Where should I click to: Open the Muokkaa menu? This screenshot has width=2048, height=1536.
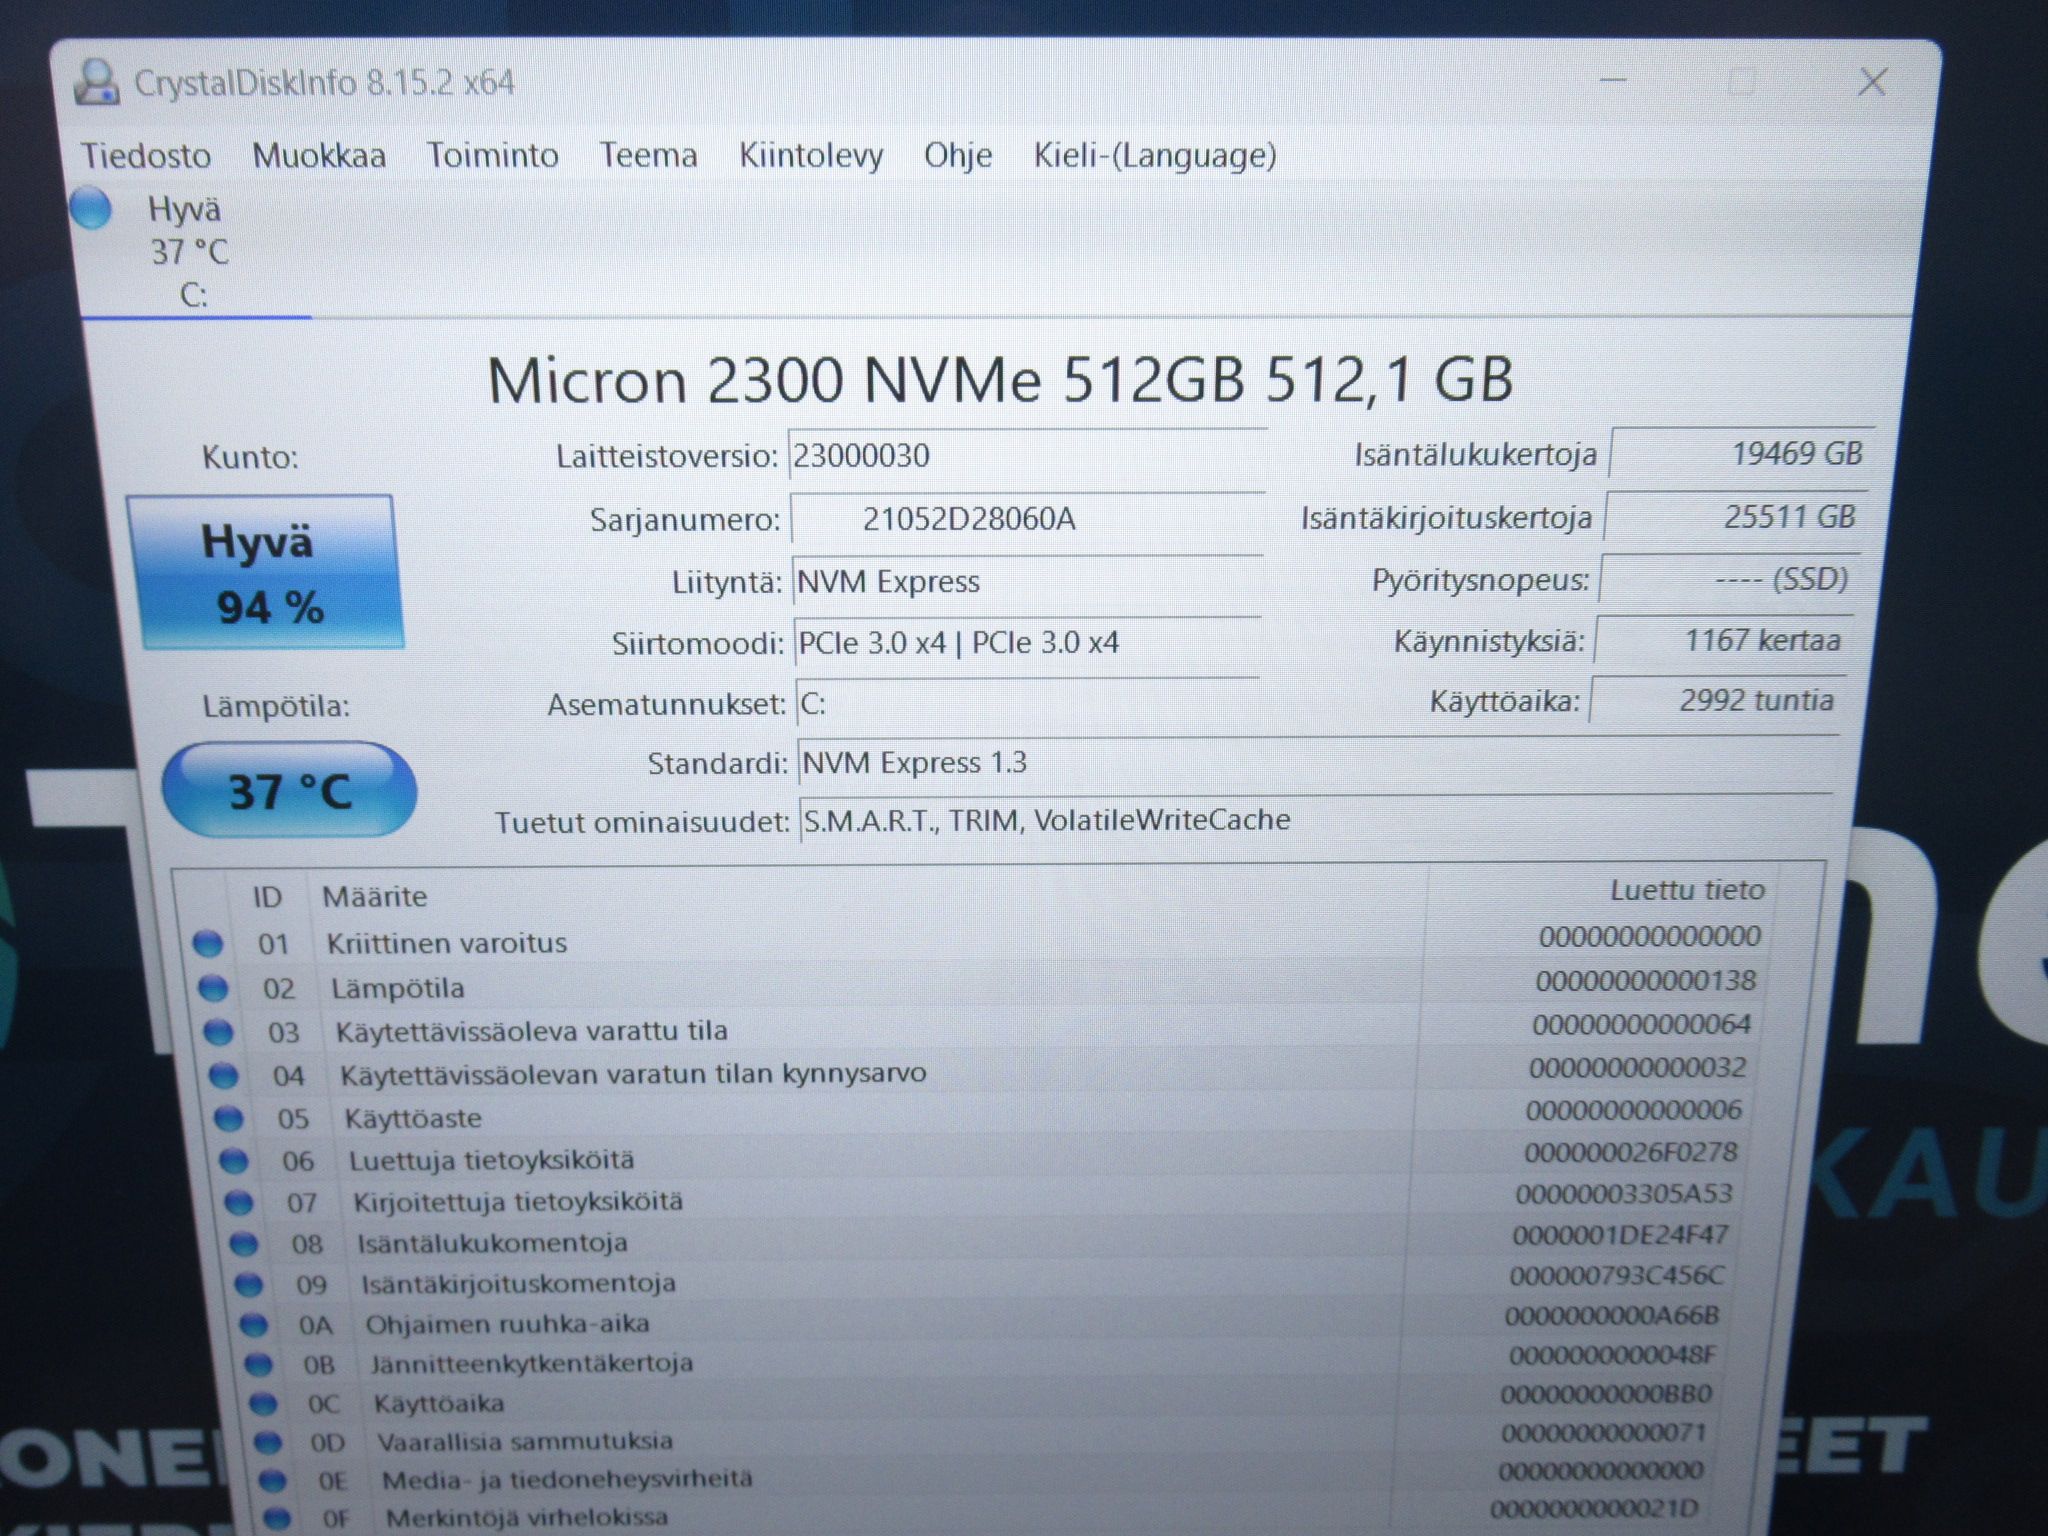(319, 155)
